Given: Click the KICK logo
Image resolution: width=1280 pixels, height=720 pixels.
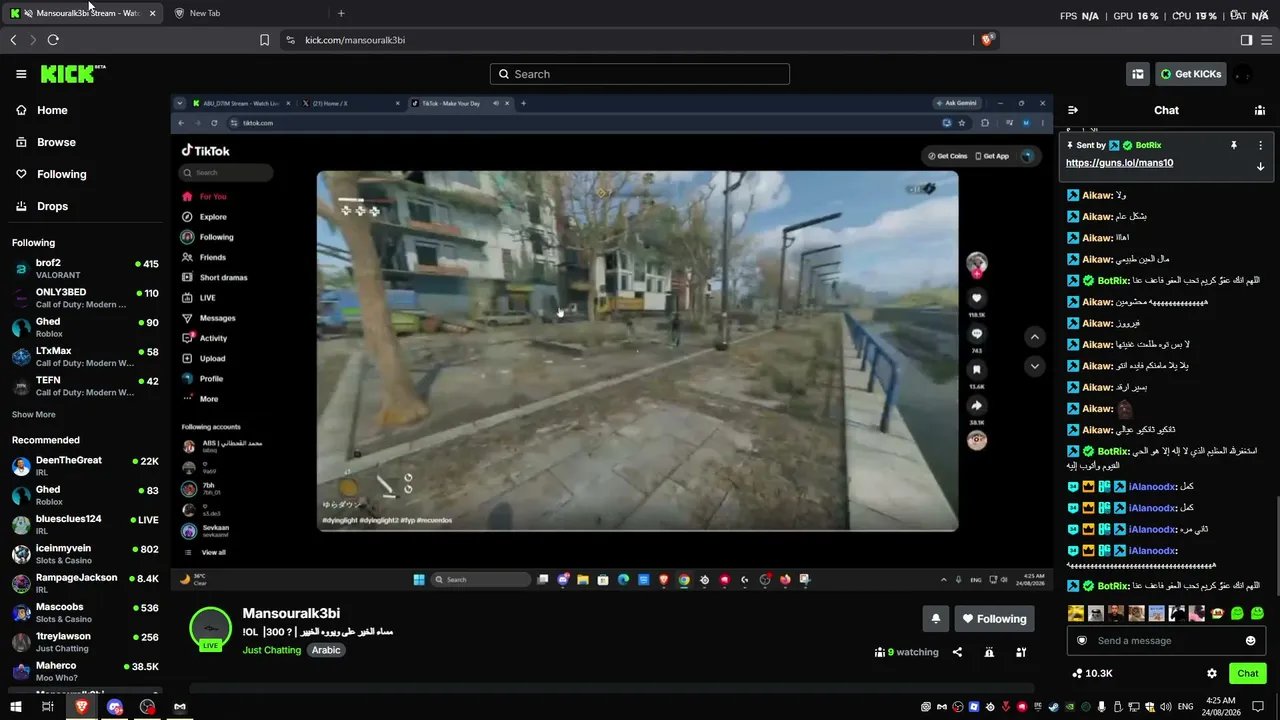Looking at the screenshot, I should 72,74.
